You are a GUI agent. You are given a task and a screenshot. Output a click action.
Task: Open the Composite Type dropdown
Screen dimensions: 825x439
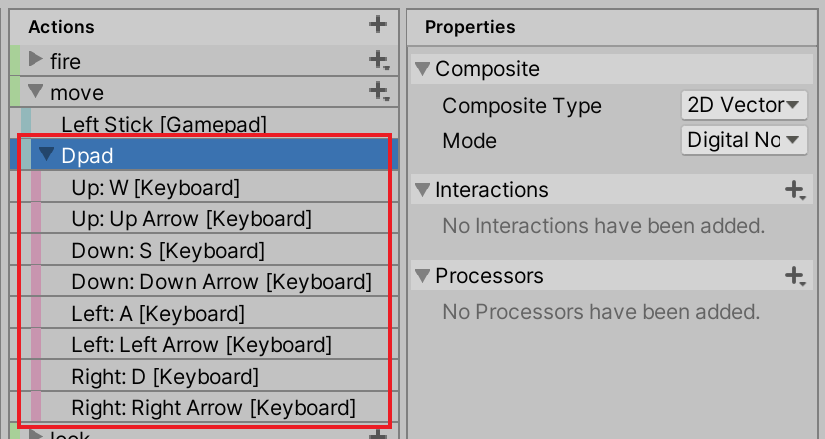pos(743,105)
